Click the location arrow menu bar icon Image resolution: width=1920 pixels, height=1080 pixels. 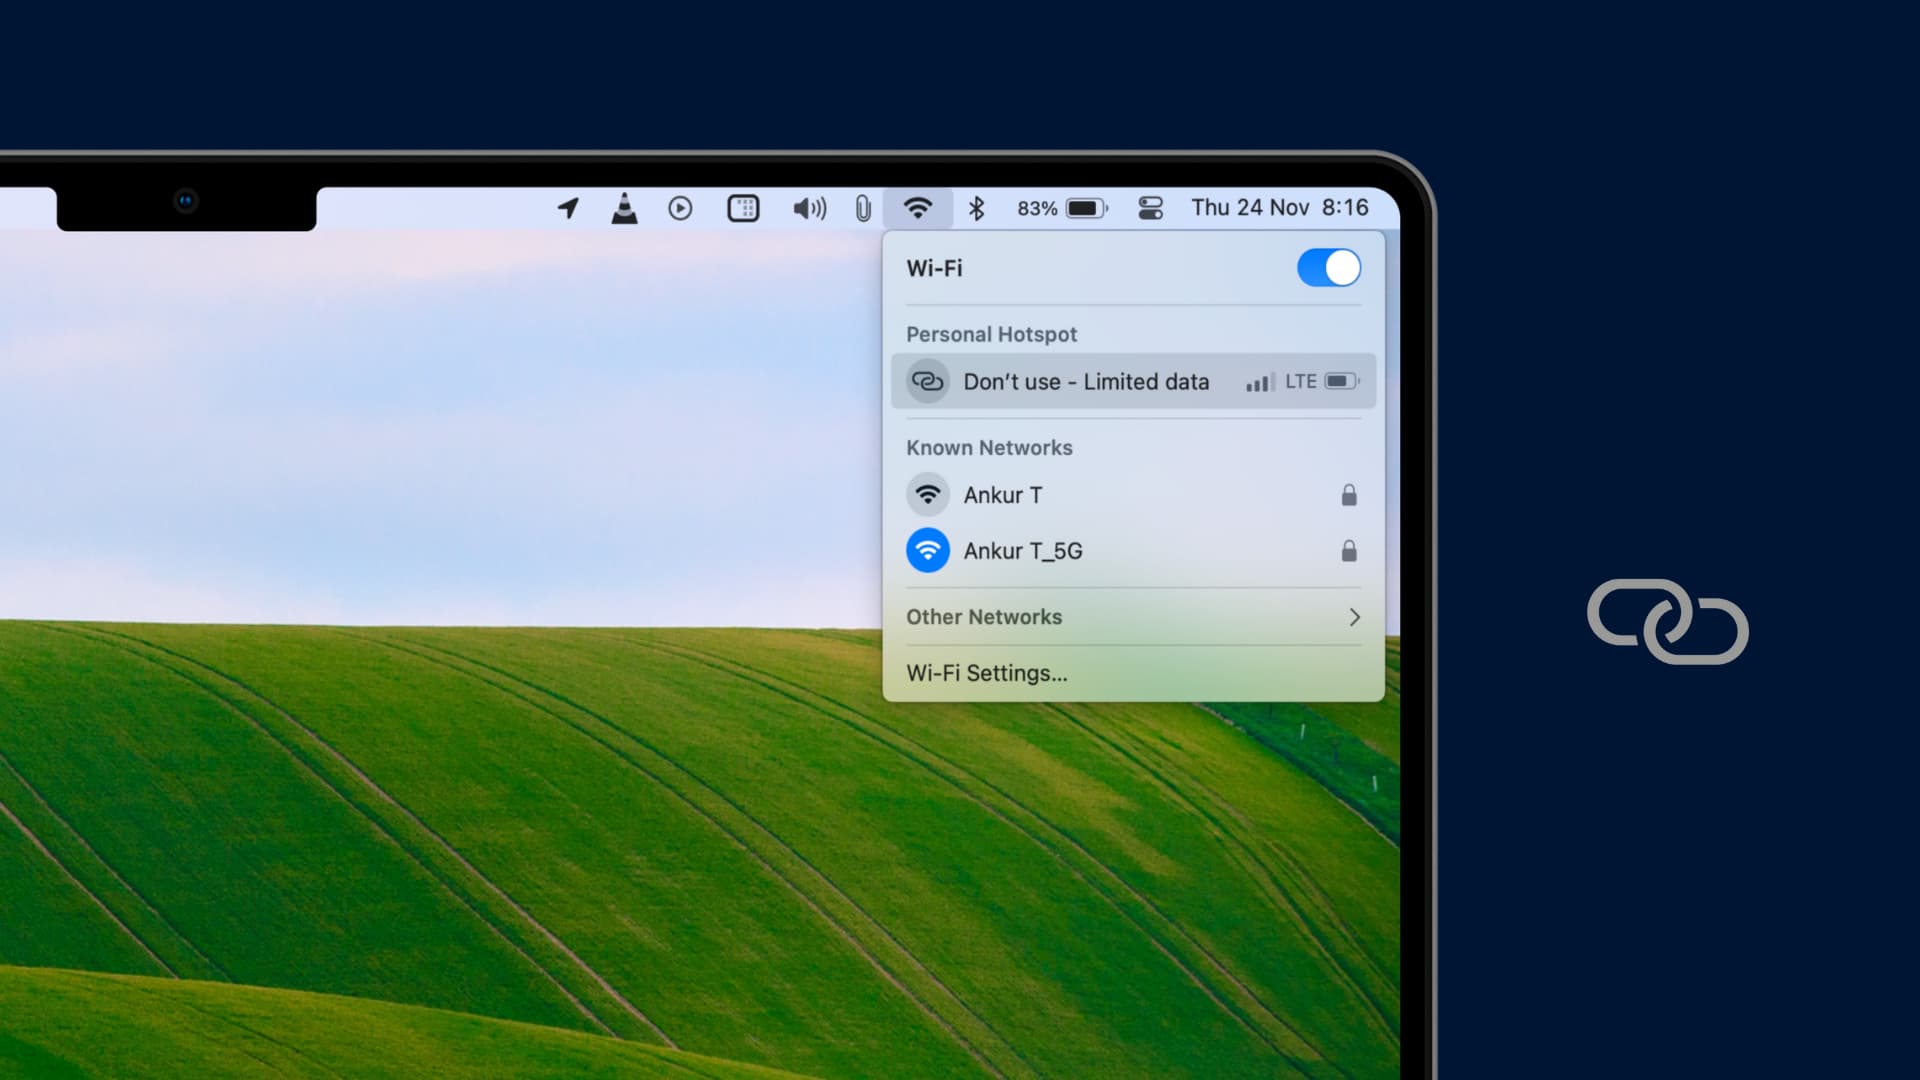point(568,208)
